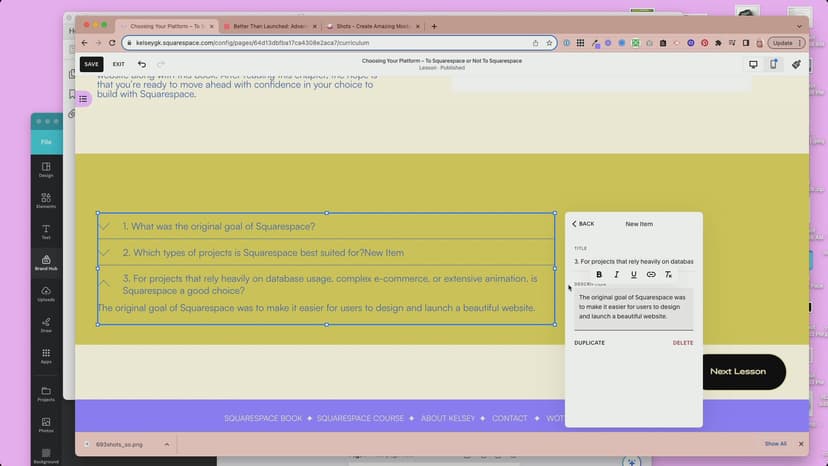Expand the first accordion question
This screenshot has height=466, width=828.
pos(105,227)
